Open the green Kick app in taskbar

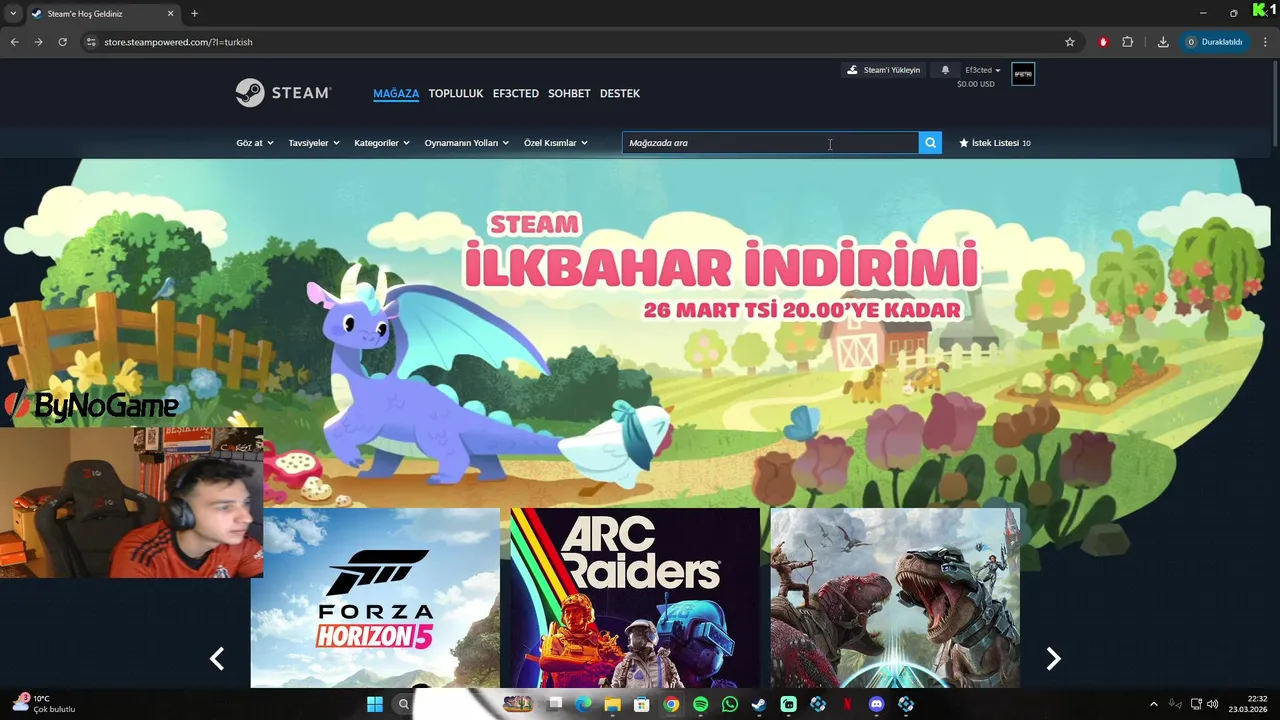pyautogui.click(x=789, y=704)
